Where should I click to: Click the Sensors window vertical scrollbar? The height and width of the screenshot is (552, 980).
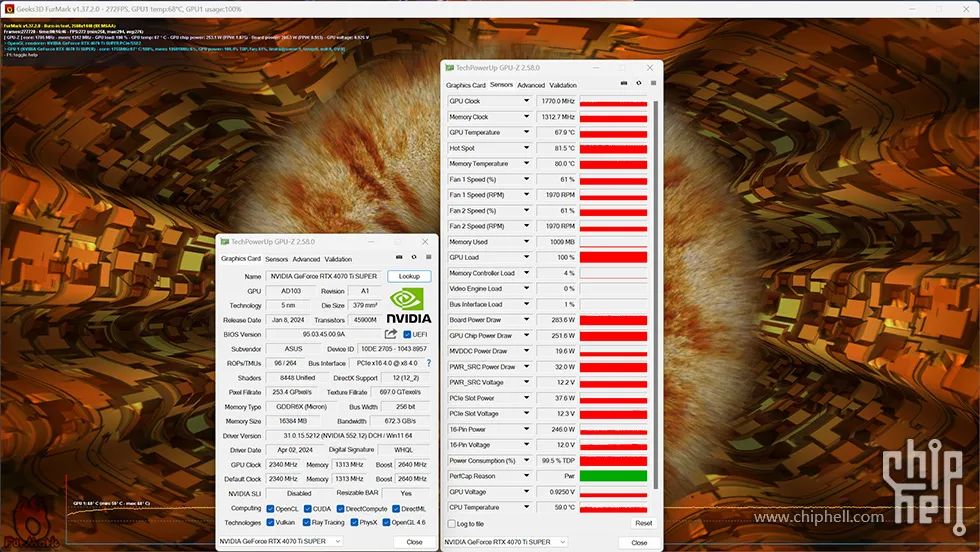655,294
